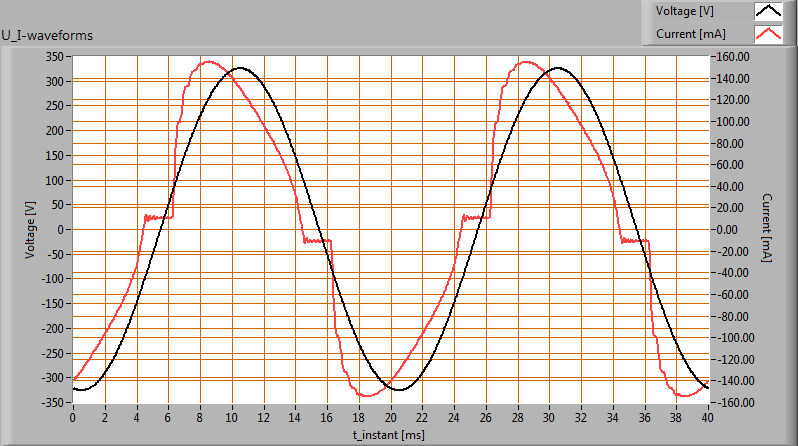798x446 pixels.
Task: Click the vertical Current [mA] right axis label
Action: (x=766, y=228)
